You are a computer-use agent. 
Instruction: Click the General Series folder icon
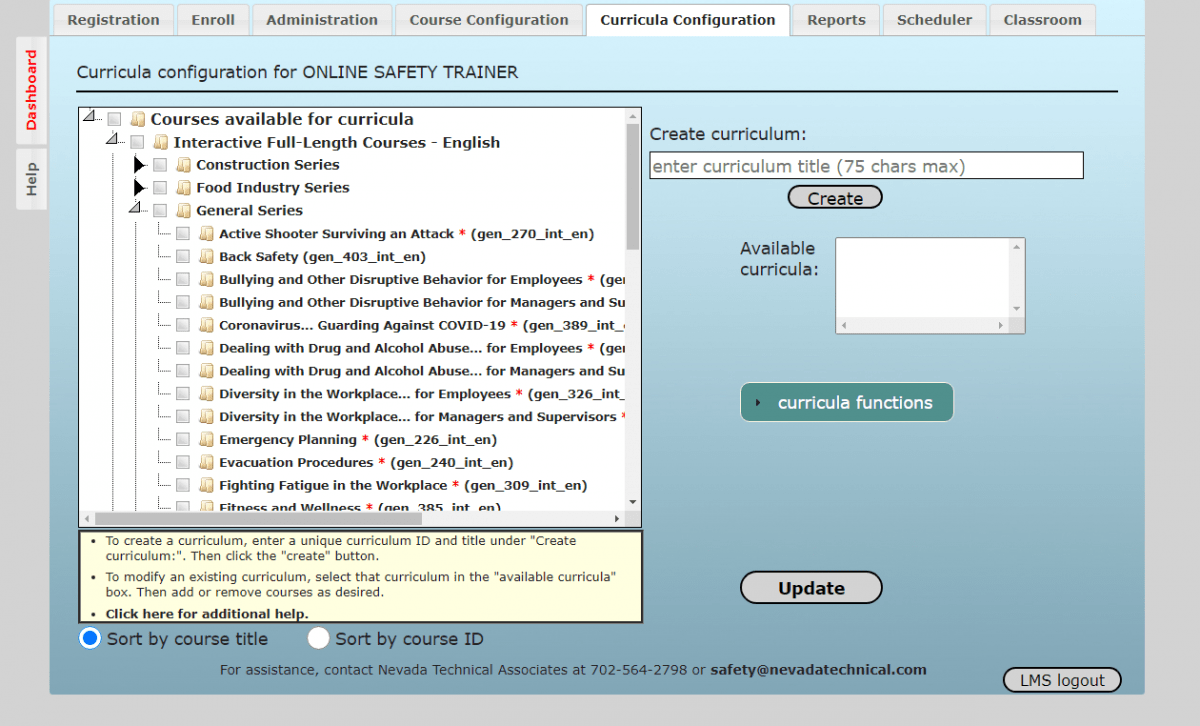pyautogui.click(x=182, y=210)
